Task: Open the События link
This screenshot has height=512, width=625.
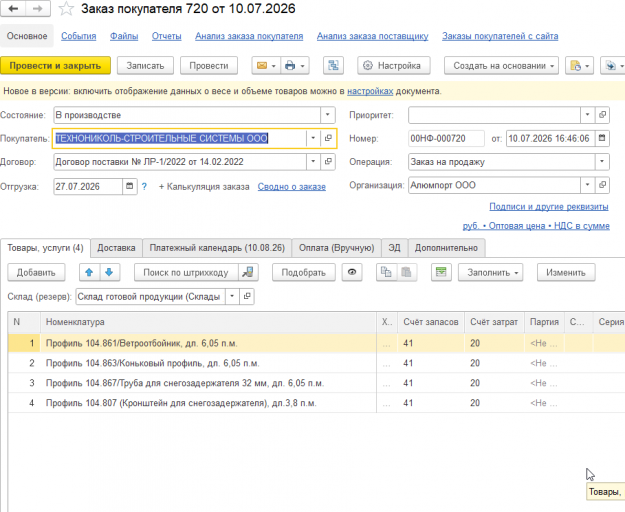Action: click(x=79, y=36)
